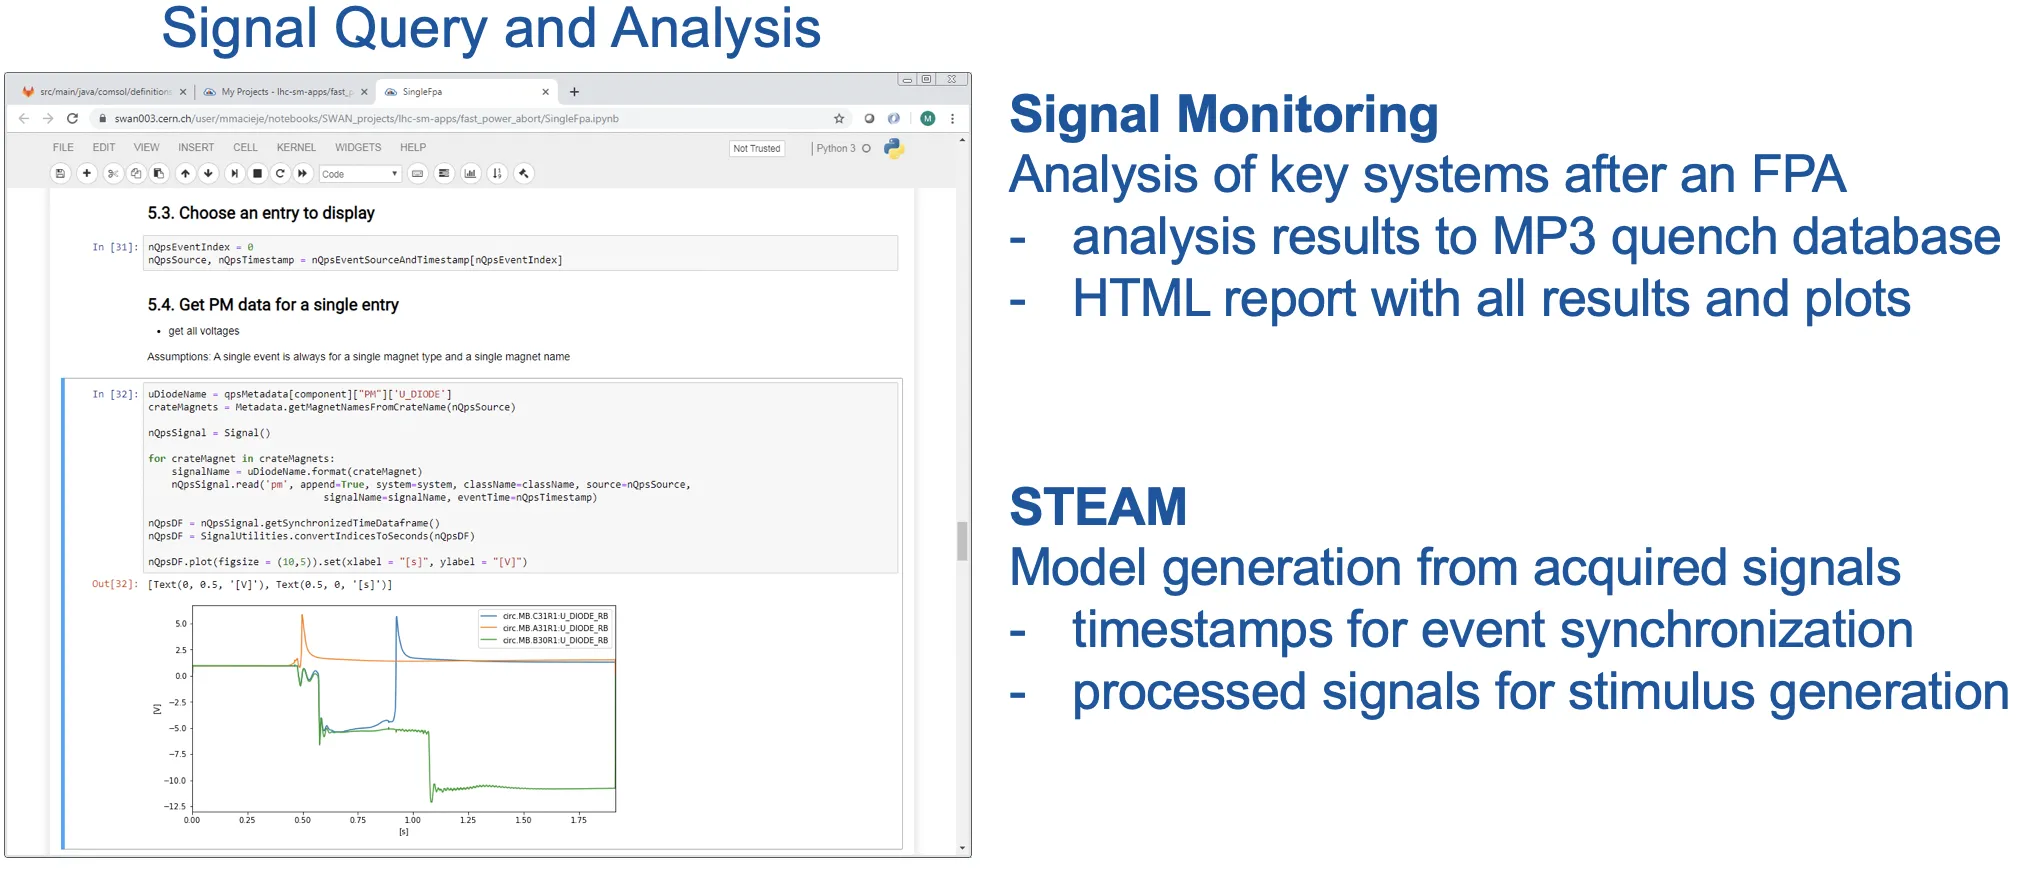Paste cells below icon
The height and width of the screenshot is (870, 2020).
159,174
